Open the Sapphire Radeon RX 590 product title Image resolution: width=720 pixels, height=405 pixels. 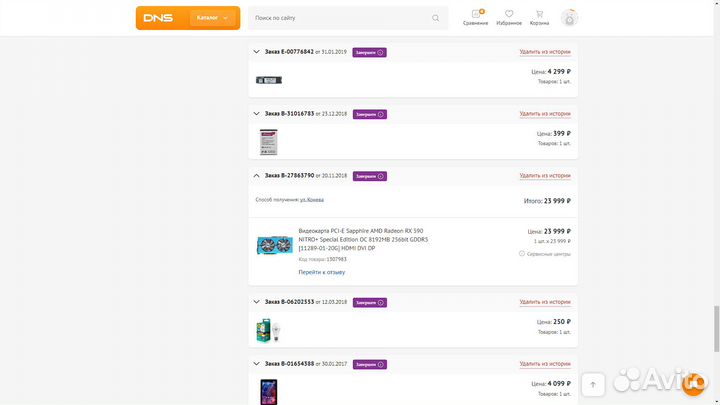(363, 239)
